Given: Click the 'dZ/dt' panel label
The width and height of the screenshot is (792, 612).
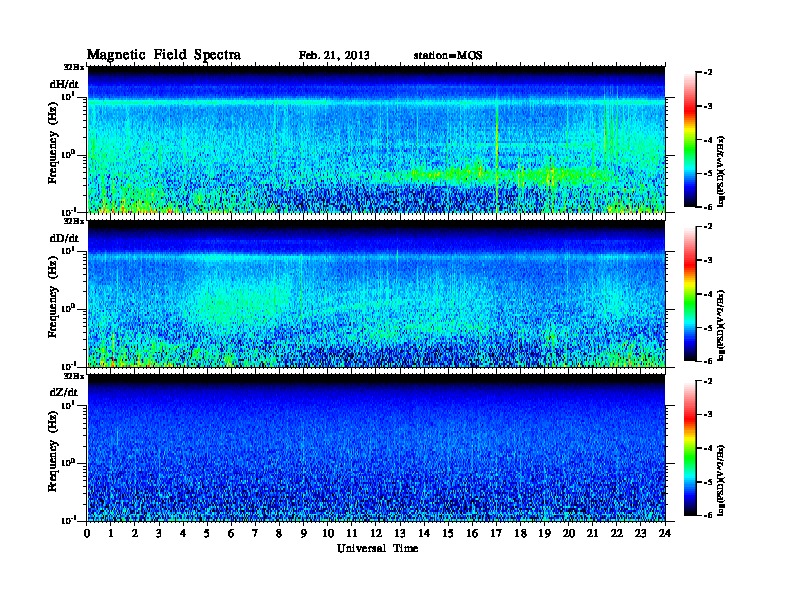Looking at the screenshot, I should 64,392.
